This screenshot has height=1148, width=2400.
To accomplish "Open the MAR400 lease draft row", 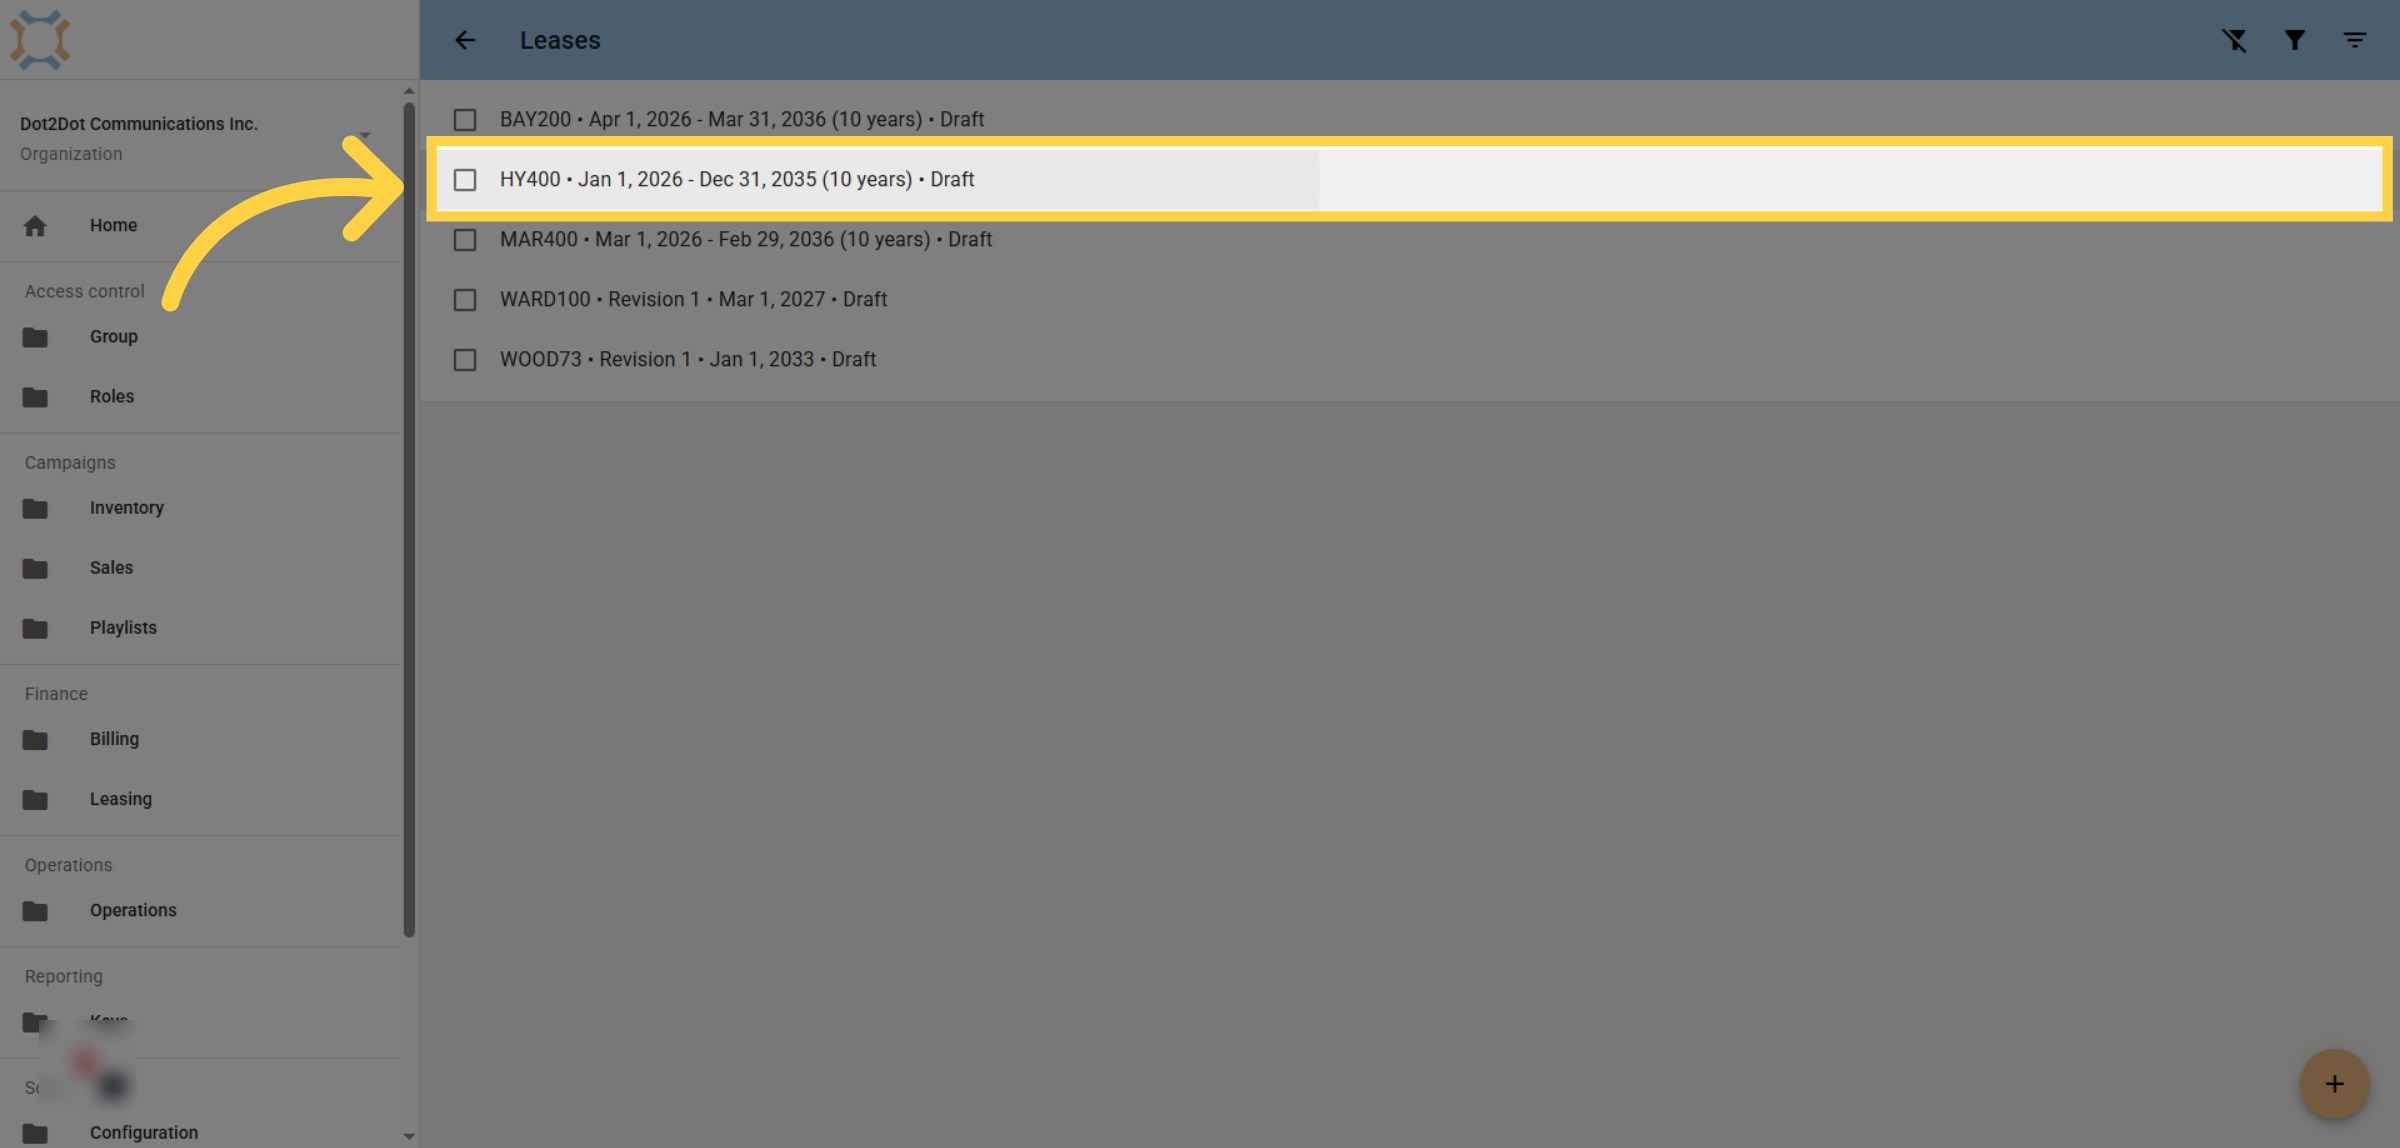I will point(1410,240).
